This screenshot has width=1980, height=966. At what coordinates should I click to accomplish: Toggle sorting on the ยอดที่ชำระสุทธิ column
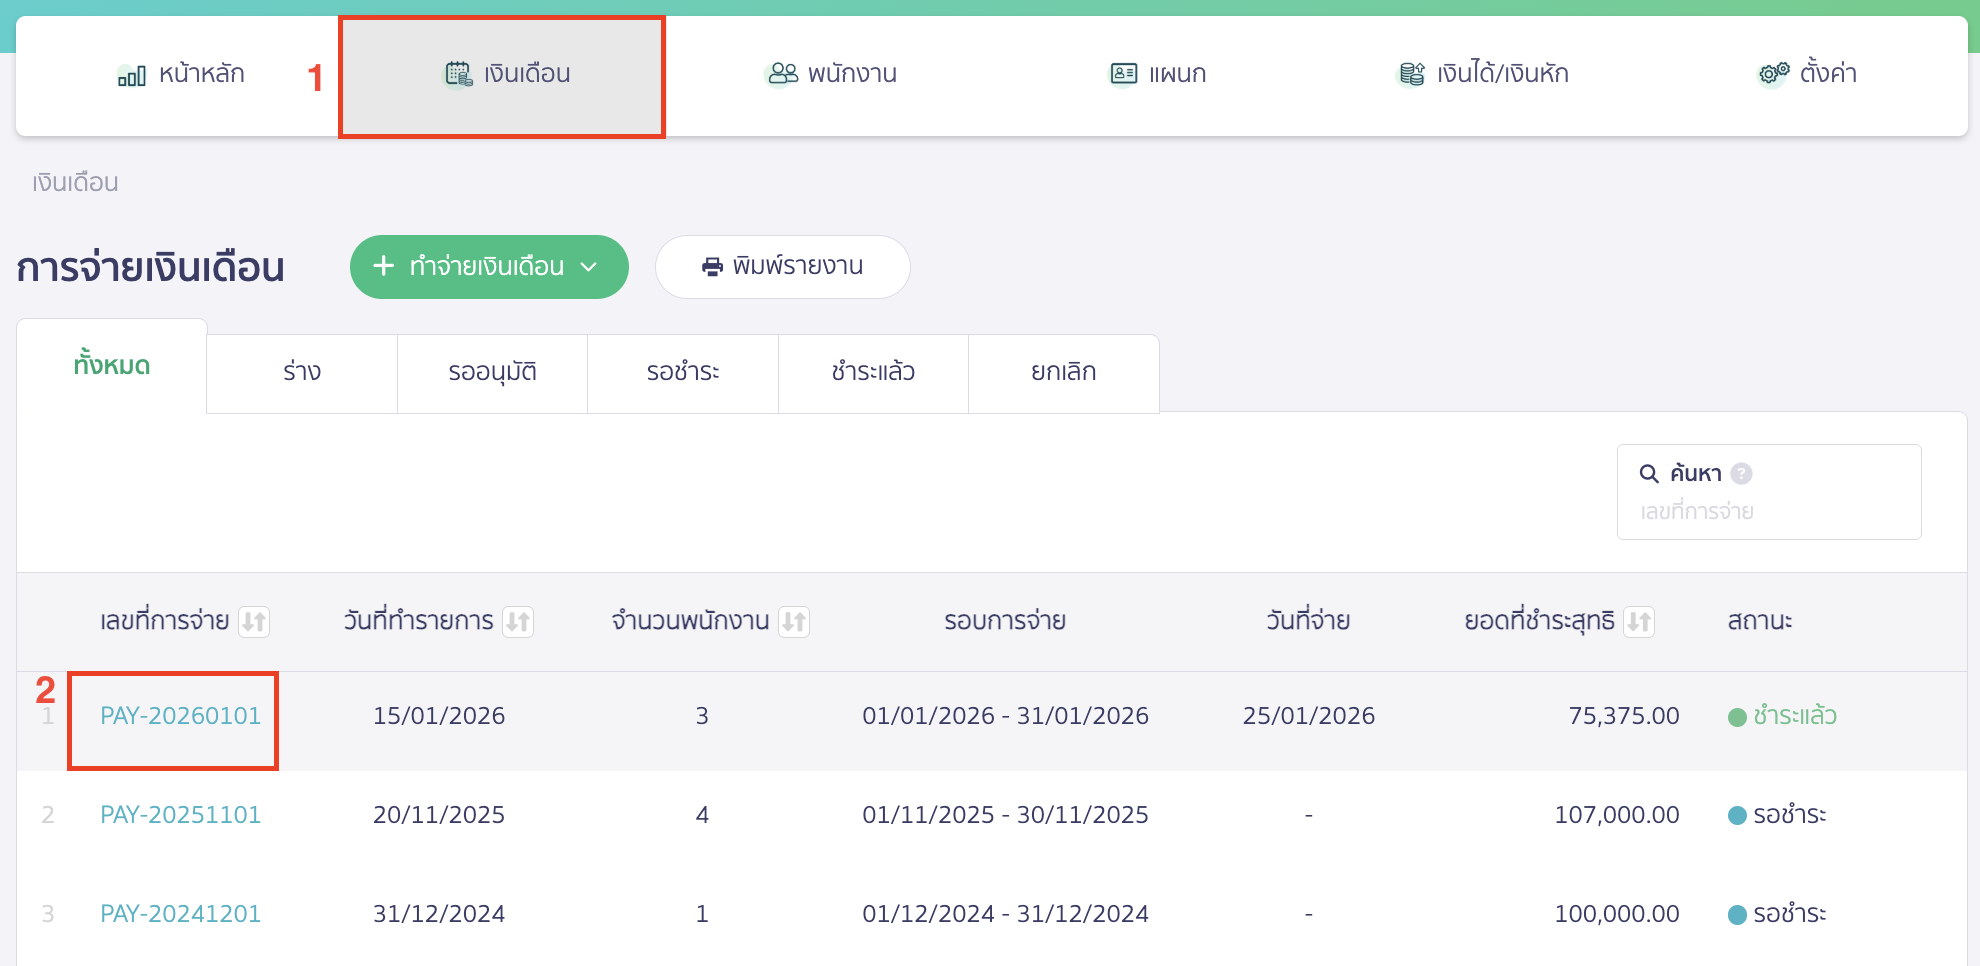[1639, 621]
